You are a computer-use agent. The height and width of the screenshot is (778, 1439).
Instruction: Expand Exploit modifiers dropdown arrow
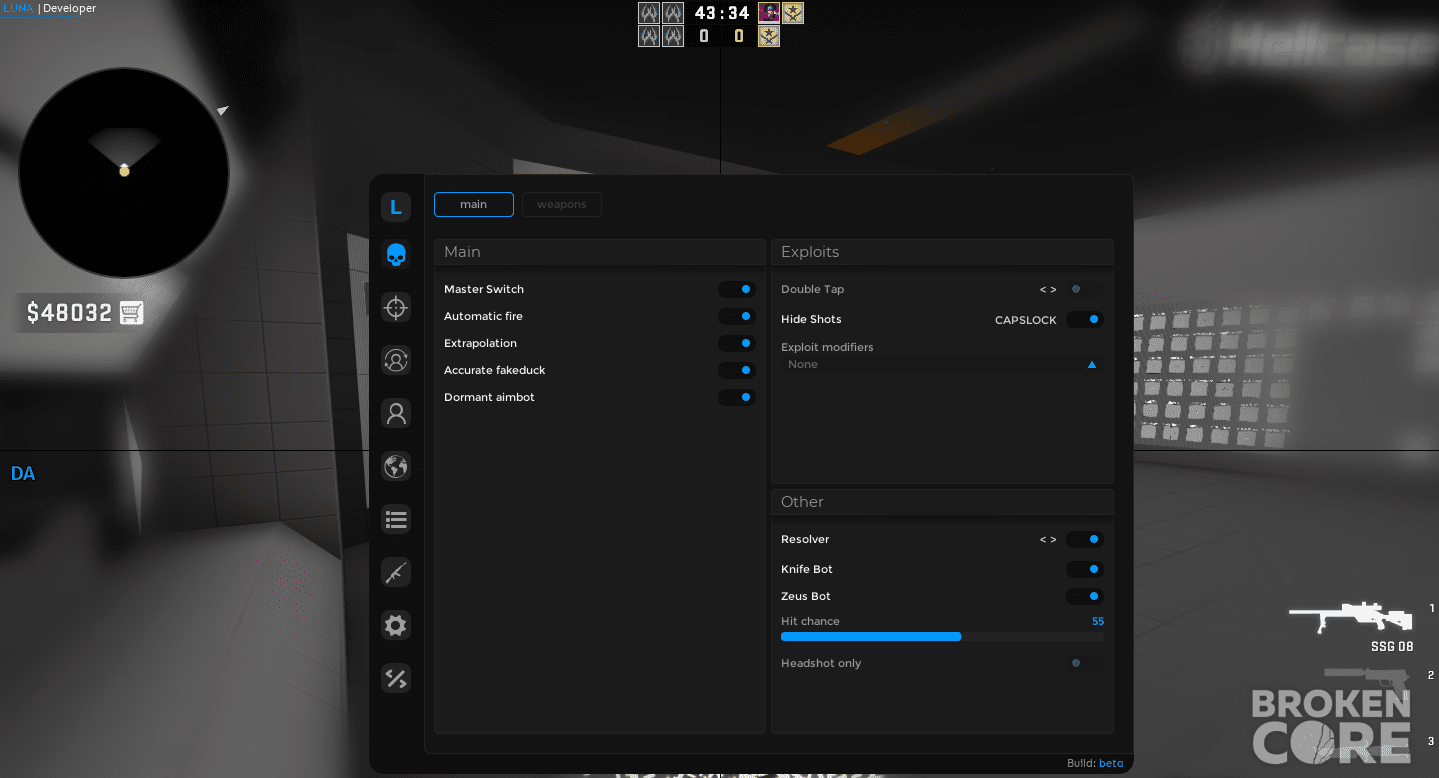point(1092,365)
